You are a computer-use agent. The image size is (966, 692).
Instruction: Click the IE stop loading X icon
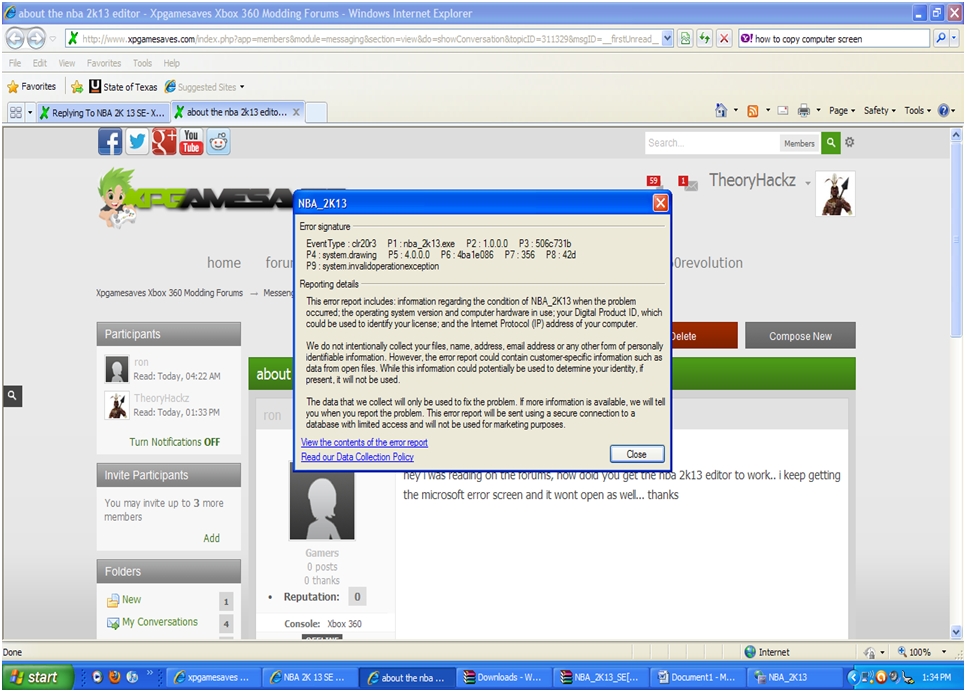[724, 39]
